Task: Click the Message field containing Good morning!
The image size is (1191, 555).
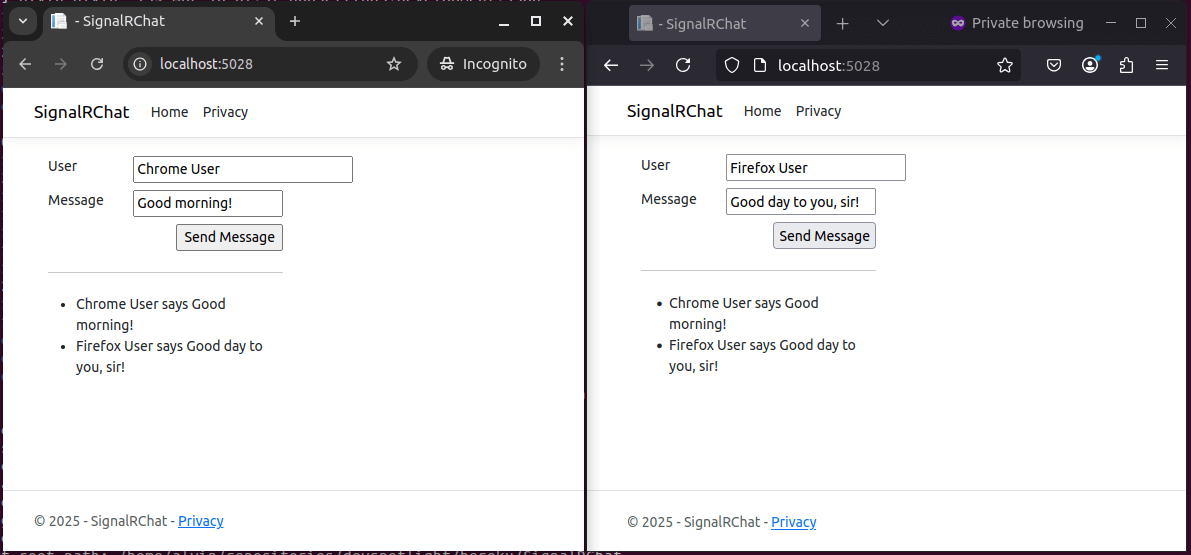Action: 208,203
